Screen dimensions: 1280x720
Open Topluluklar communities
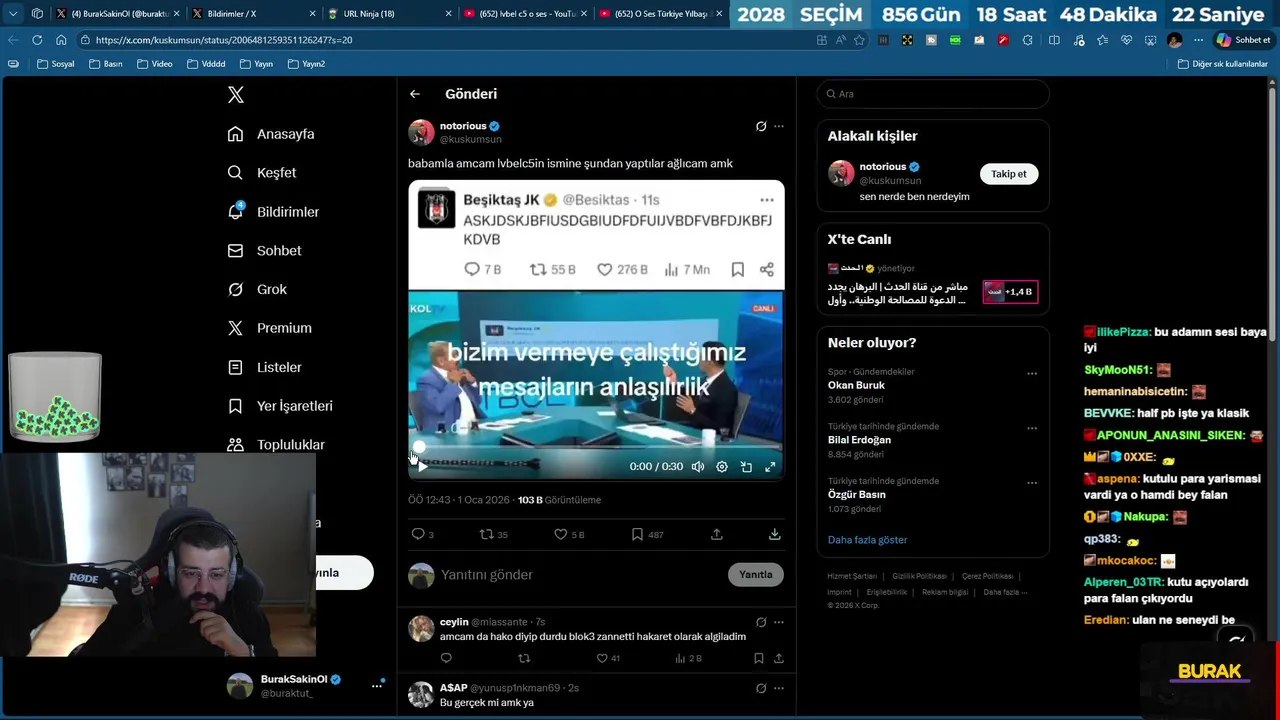point(276,445)
